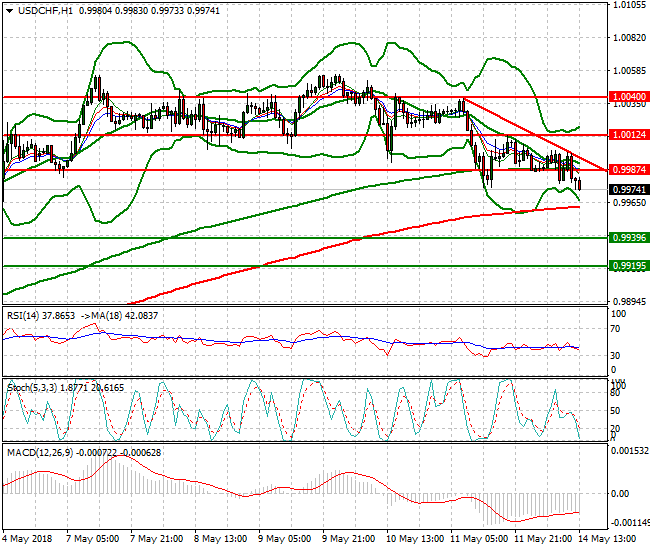Click the MA(18) 42.0837 value text
The image size is (650, 550).
125,316
